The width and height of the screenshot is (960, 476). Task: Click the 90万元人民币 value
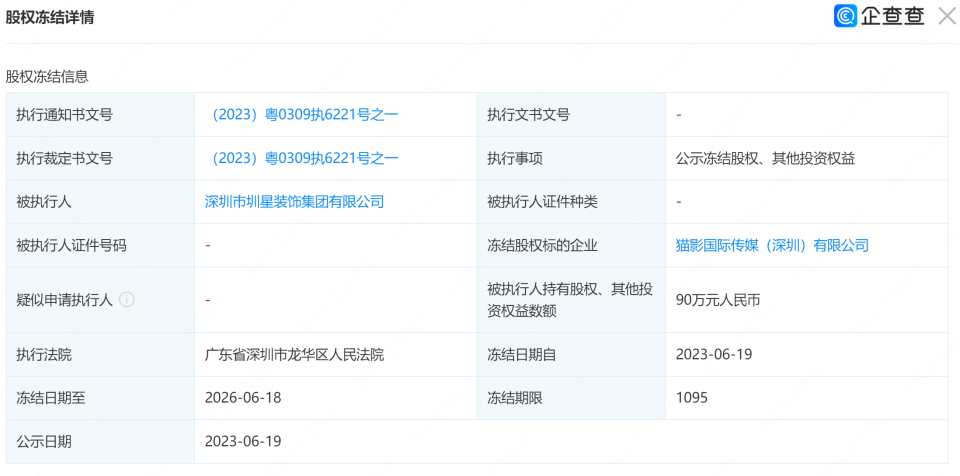[718, 300]
